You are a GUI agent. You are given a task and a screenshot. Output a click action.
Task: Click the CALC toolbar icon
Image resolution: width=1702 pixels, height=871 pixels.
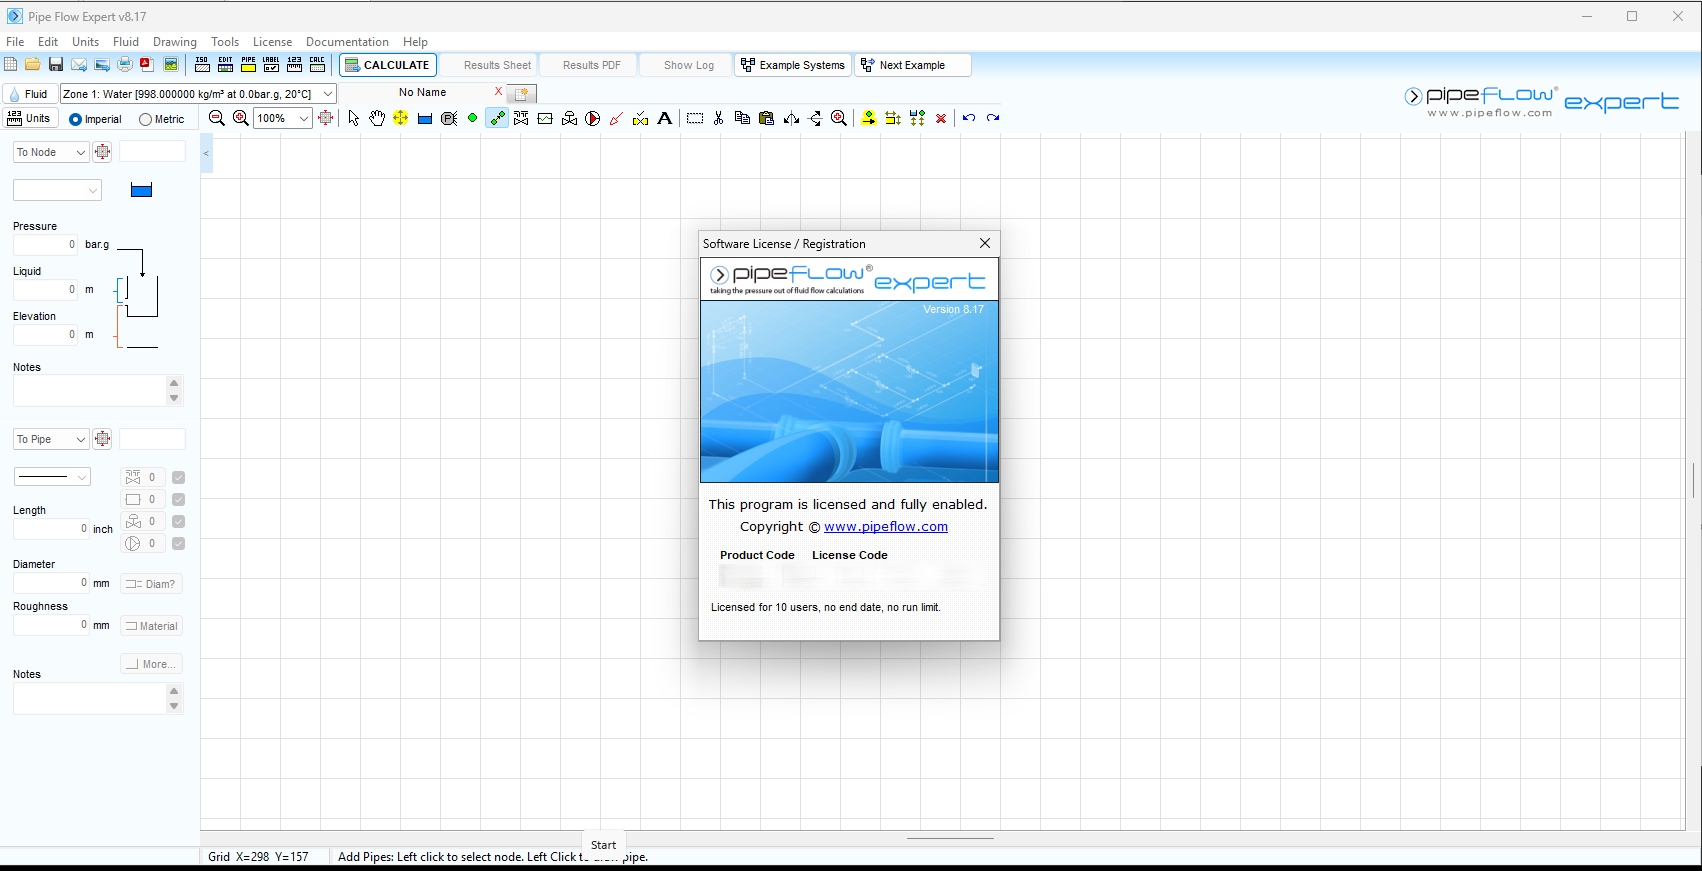pyautogui.click(x=317, y=65)
